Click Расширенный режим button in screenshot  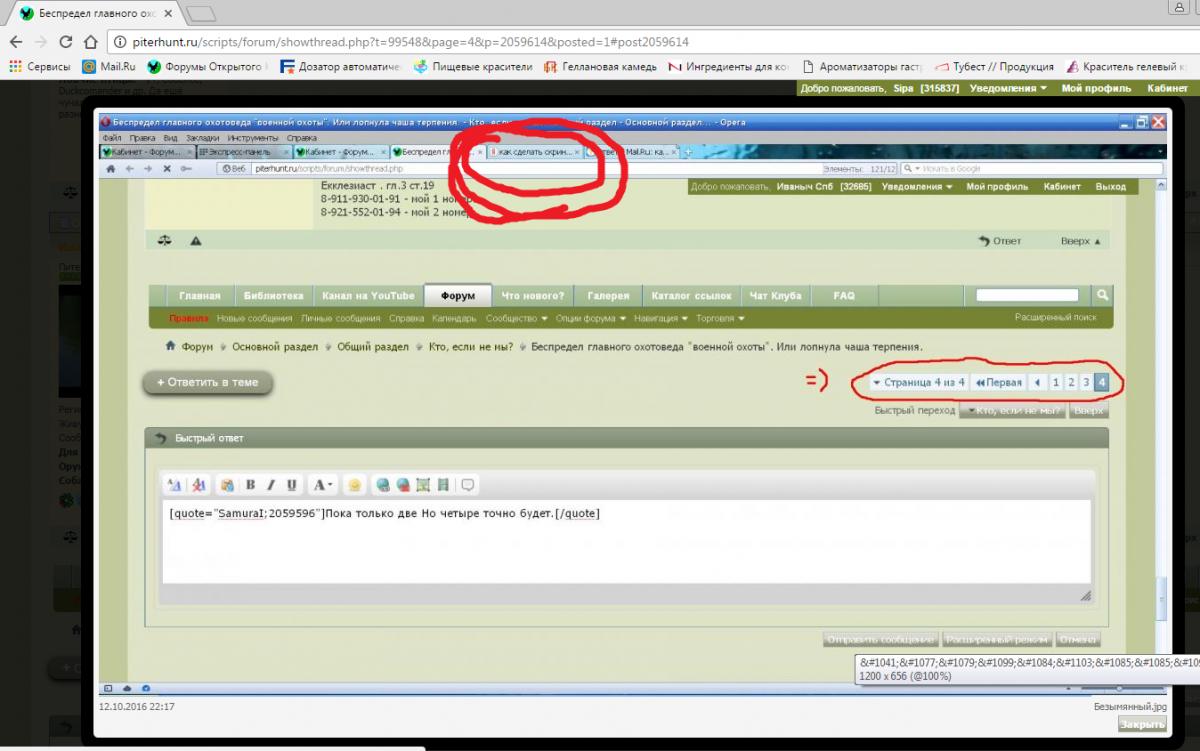pyautogui.click(x=996, y=639)
